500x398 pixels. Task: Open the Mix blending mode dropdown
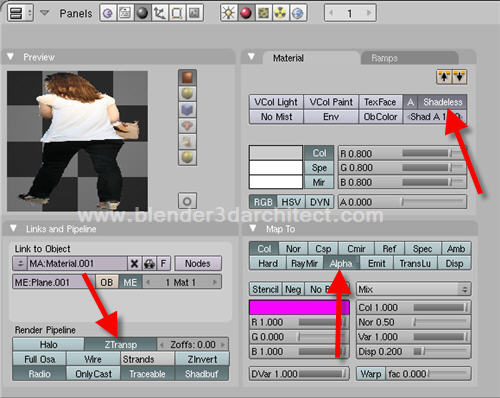[x=413, y=289]
